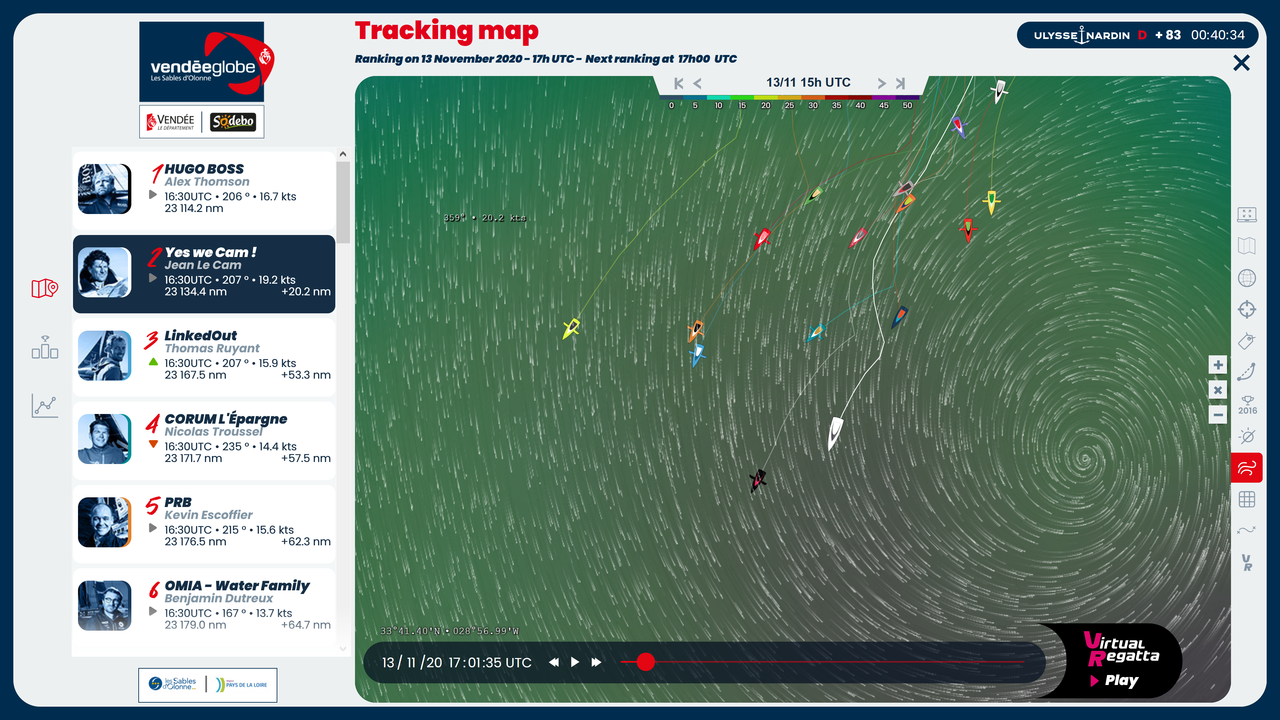Toggle the day/night sun icon

pos(1246,436)
